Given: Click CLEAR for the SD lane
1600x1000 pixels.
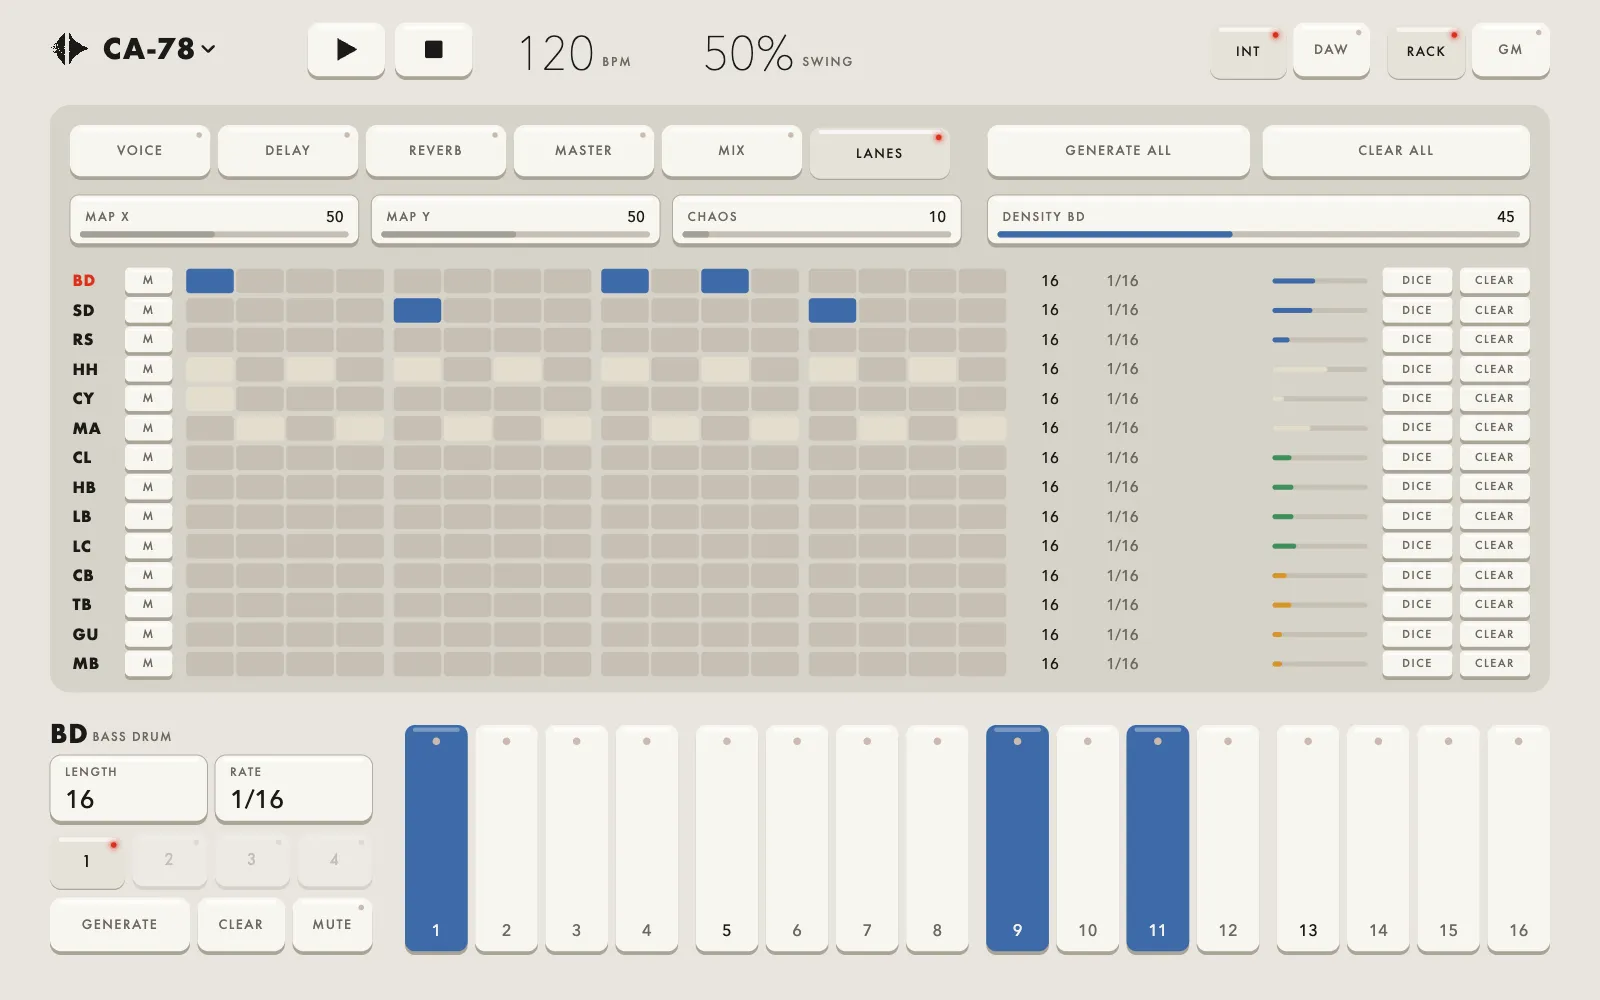Looking at the screenshot, I should coord(1494,310).
